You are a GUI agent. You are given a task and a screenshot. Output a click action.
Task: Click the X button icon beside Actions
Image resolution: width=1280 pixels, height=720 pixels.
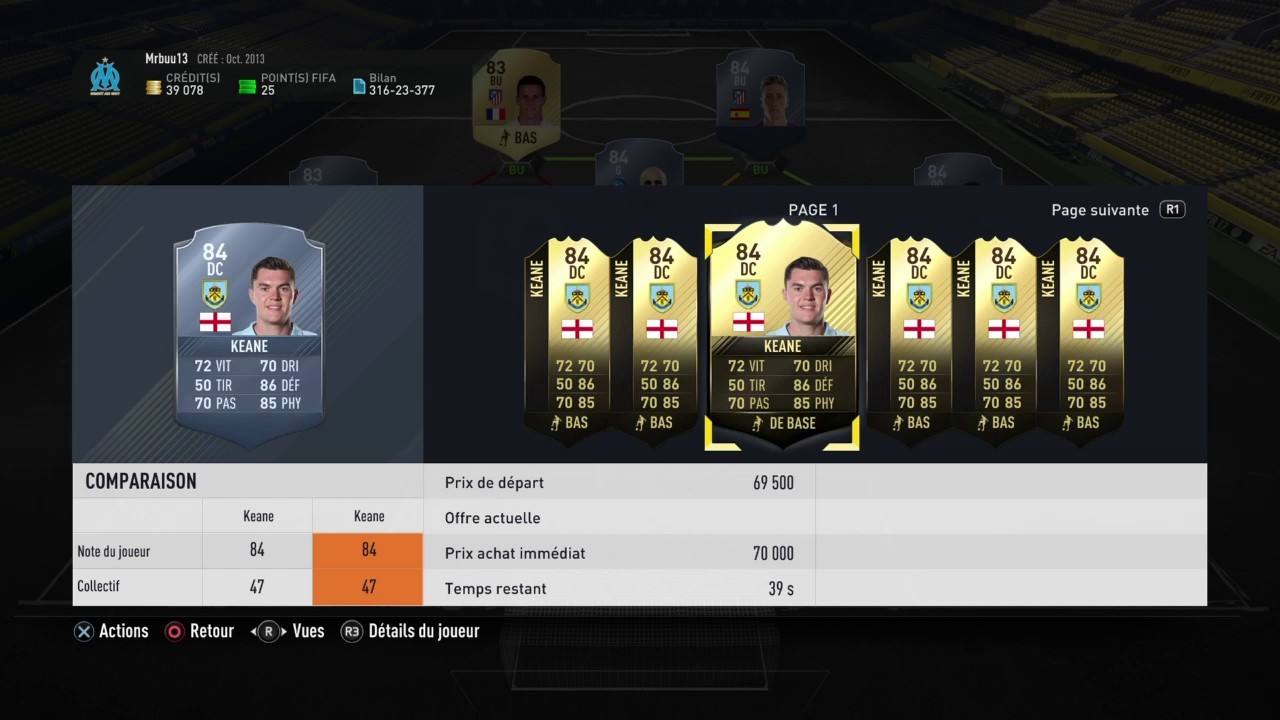84,632
